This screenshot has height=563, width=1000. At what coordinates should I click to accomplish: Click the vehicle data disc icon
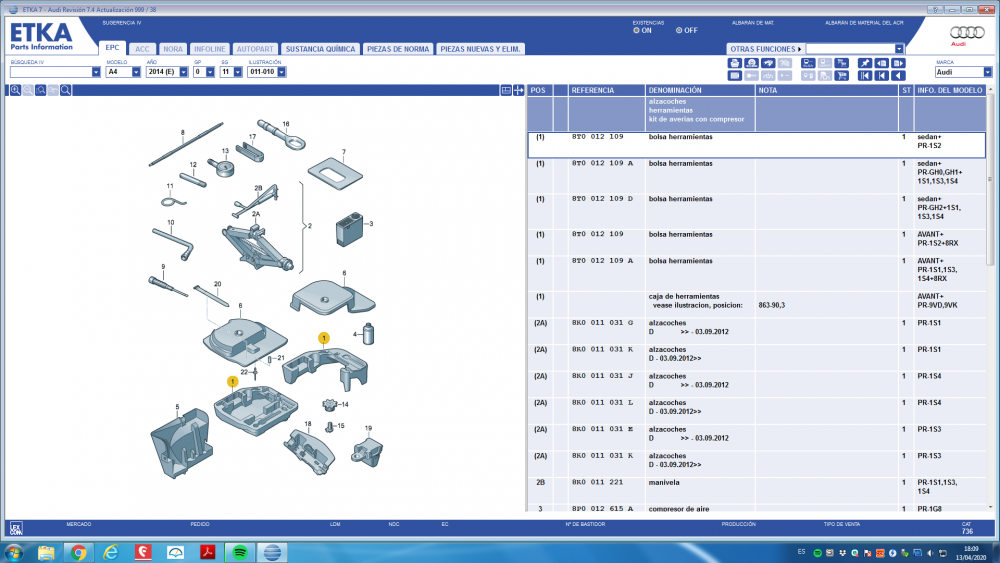pyautogui.click(x=751, y=63)
